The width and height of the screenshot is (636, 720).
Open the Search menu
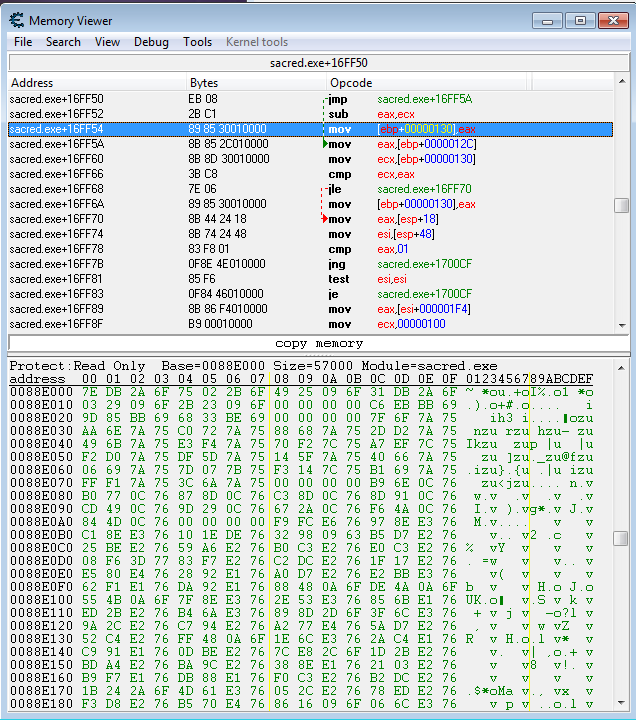click(63, 42)
